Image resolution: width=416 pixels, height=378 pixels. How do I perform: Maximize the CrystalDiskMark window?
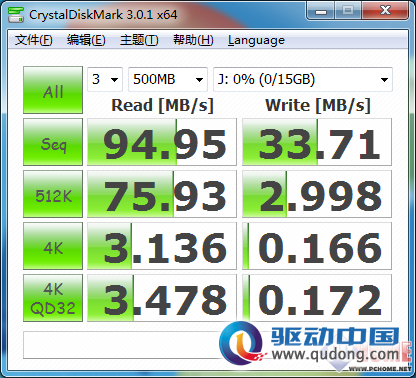coord(348,11)
